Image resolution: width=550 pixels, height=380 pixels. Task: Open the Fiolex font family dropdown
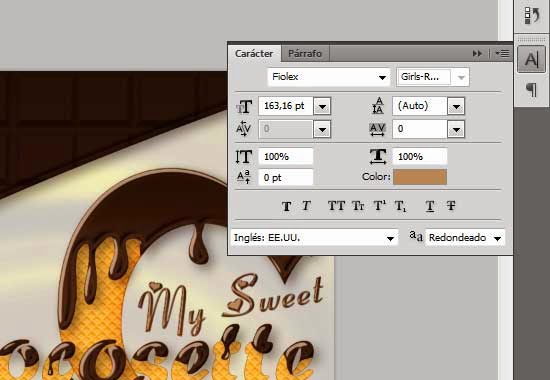coord(329,77)
